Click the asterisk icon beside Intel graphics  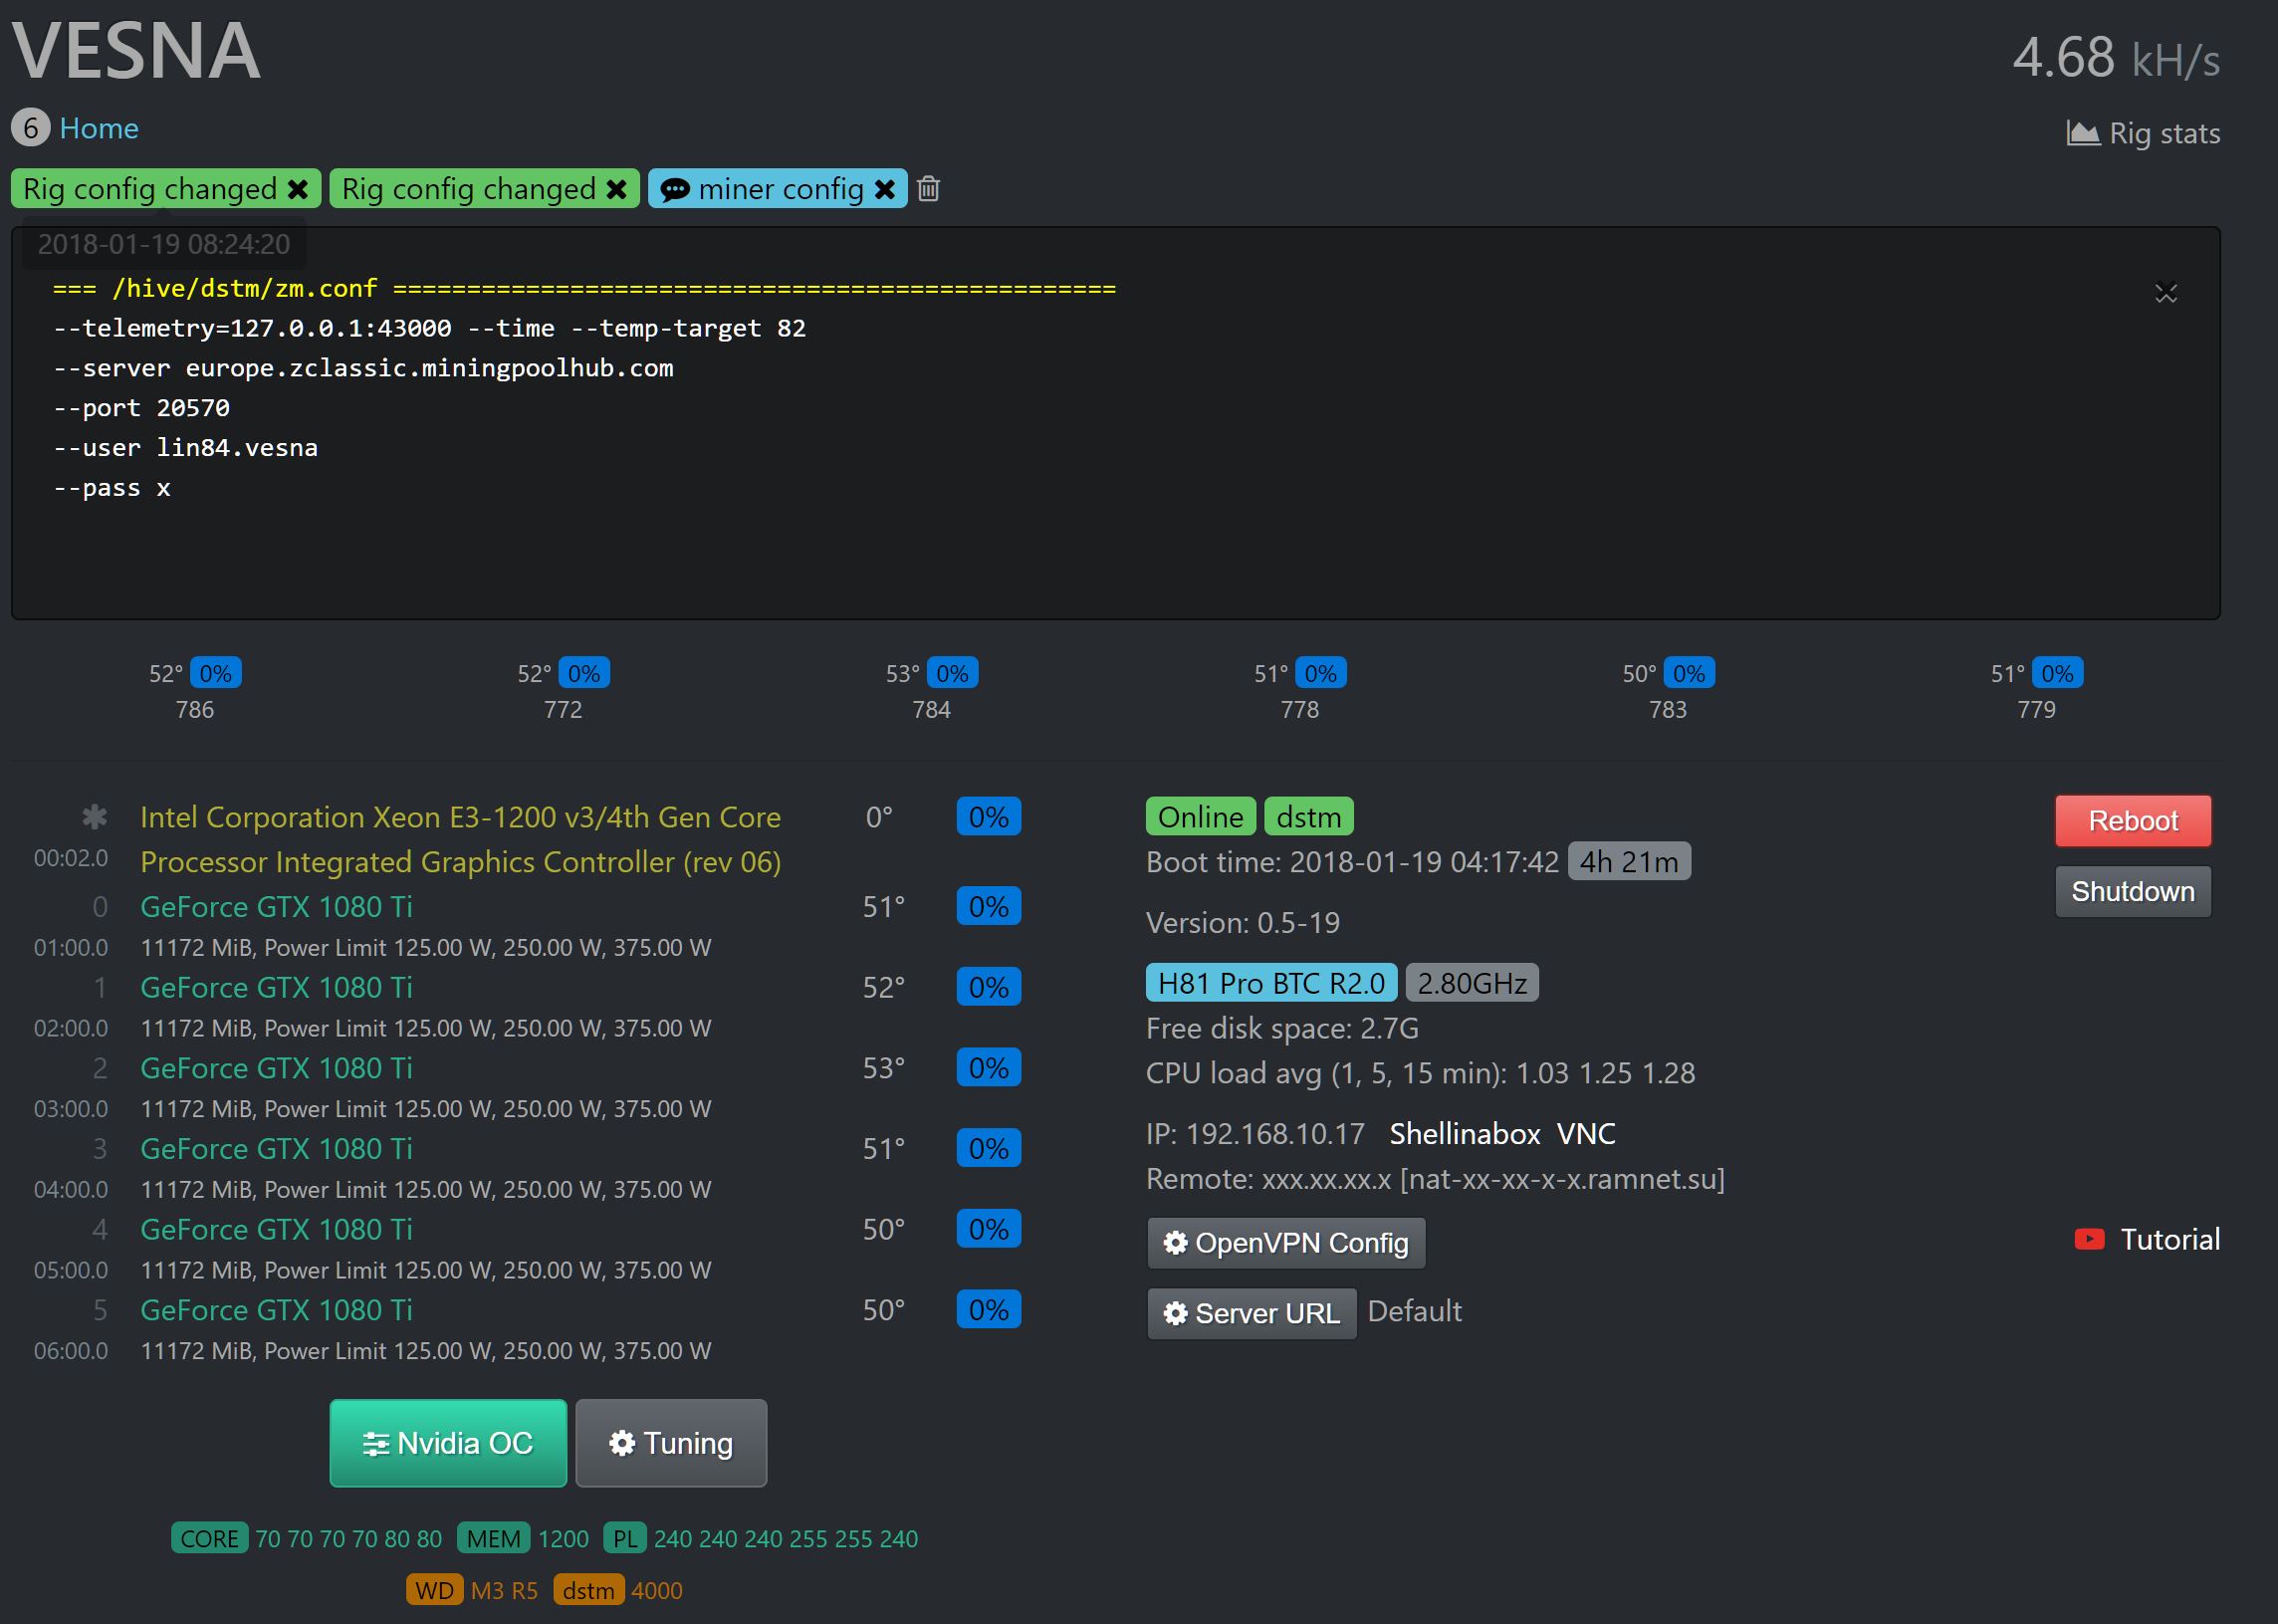[95, 816]
